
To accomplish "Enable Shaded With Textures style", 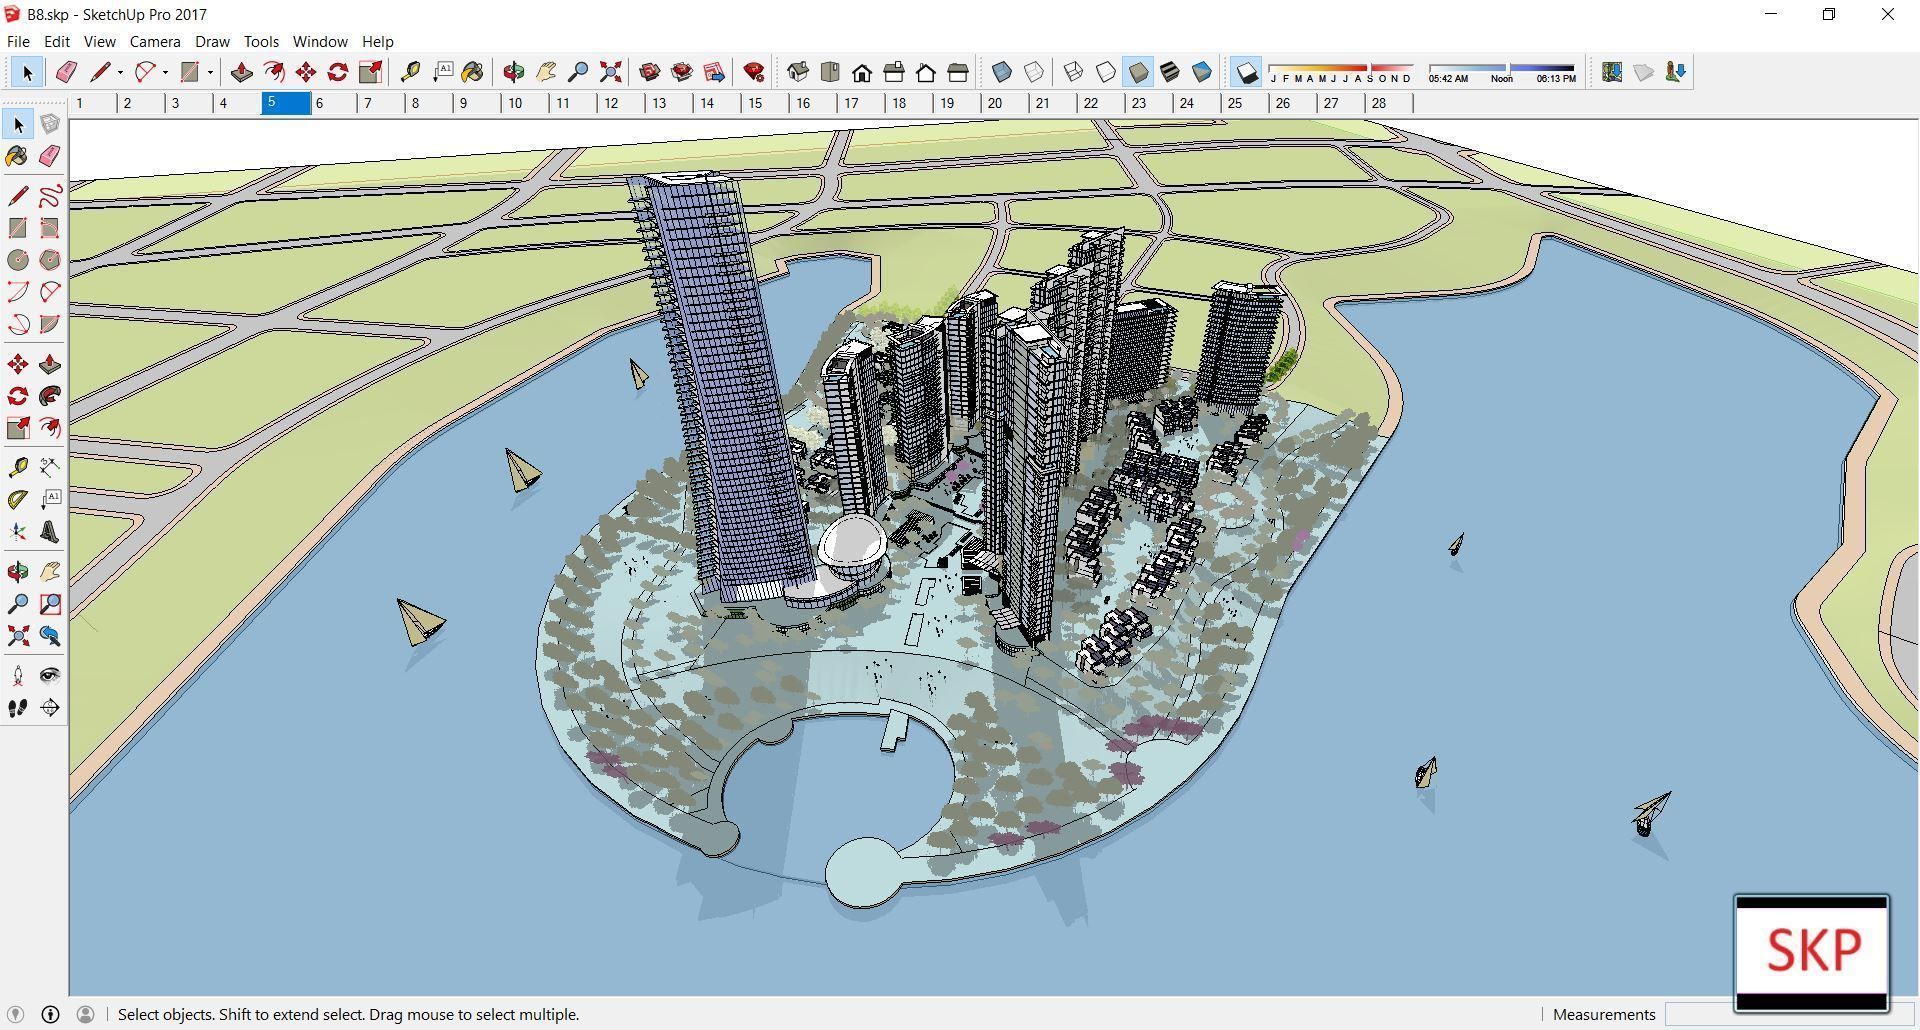I will point(1170,72).
